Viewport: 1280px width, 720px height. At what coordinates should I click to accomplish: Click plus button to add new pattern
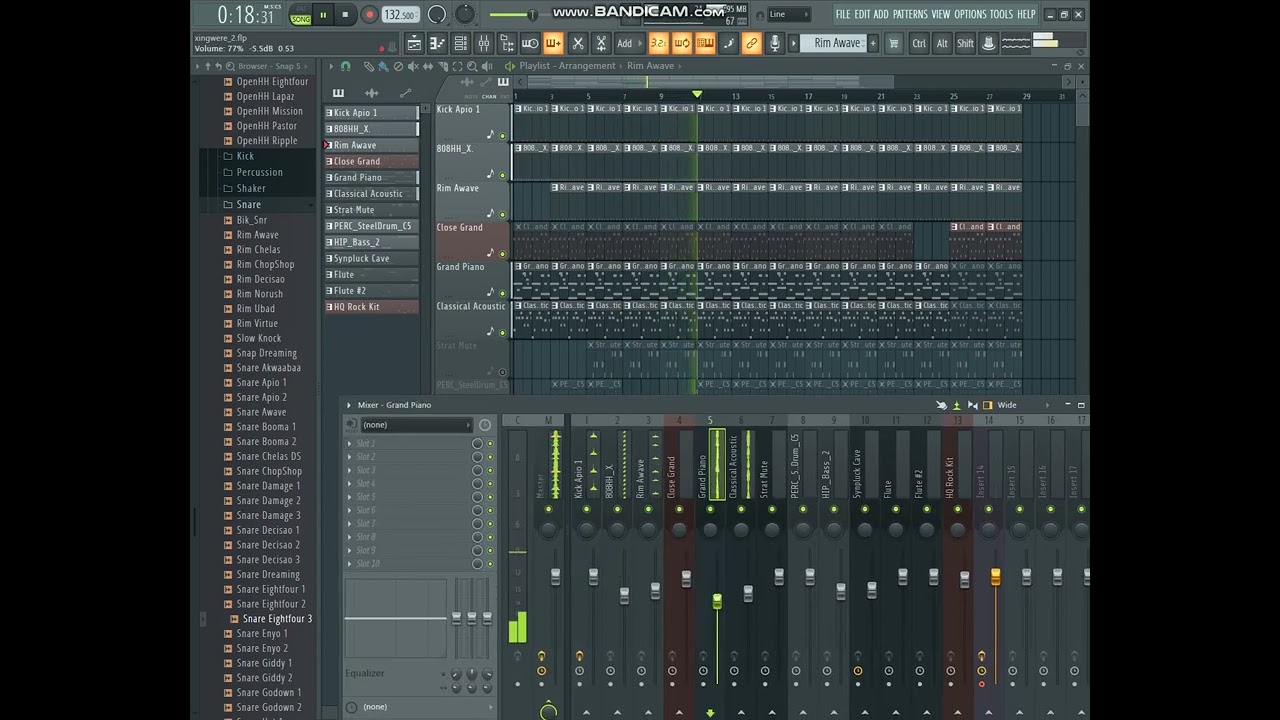(x=873, y=43)
